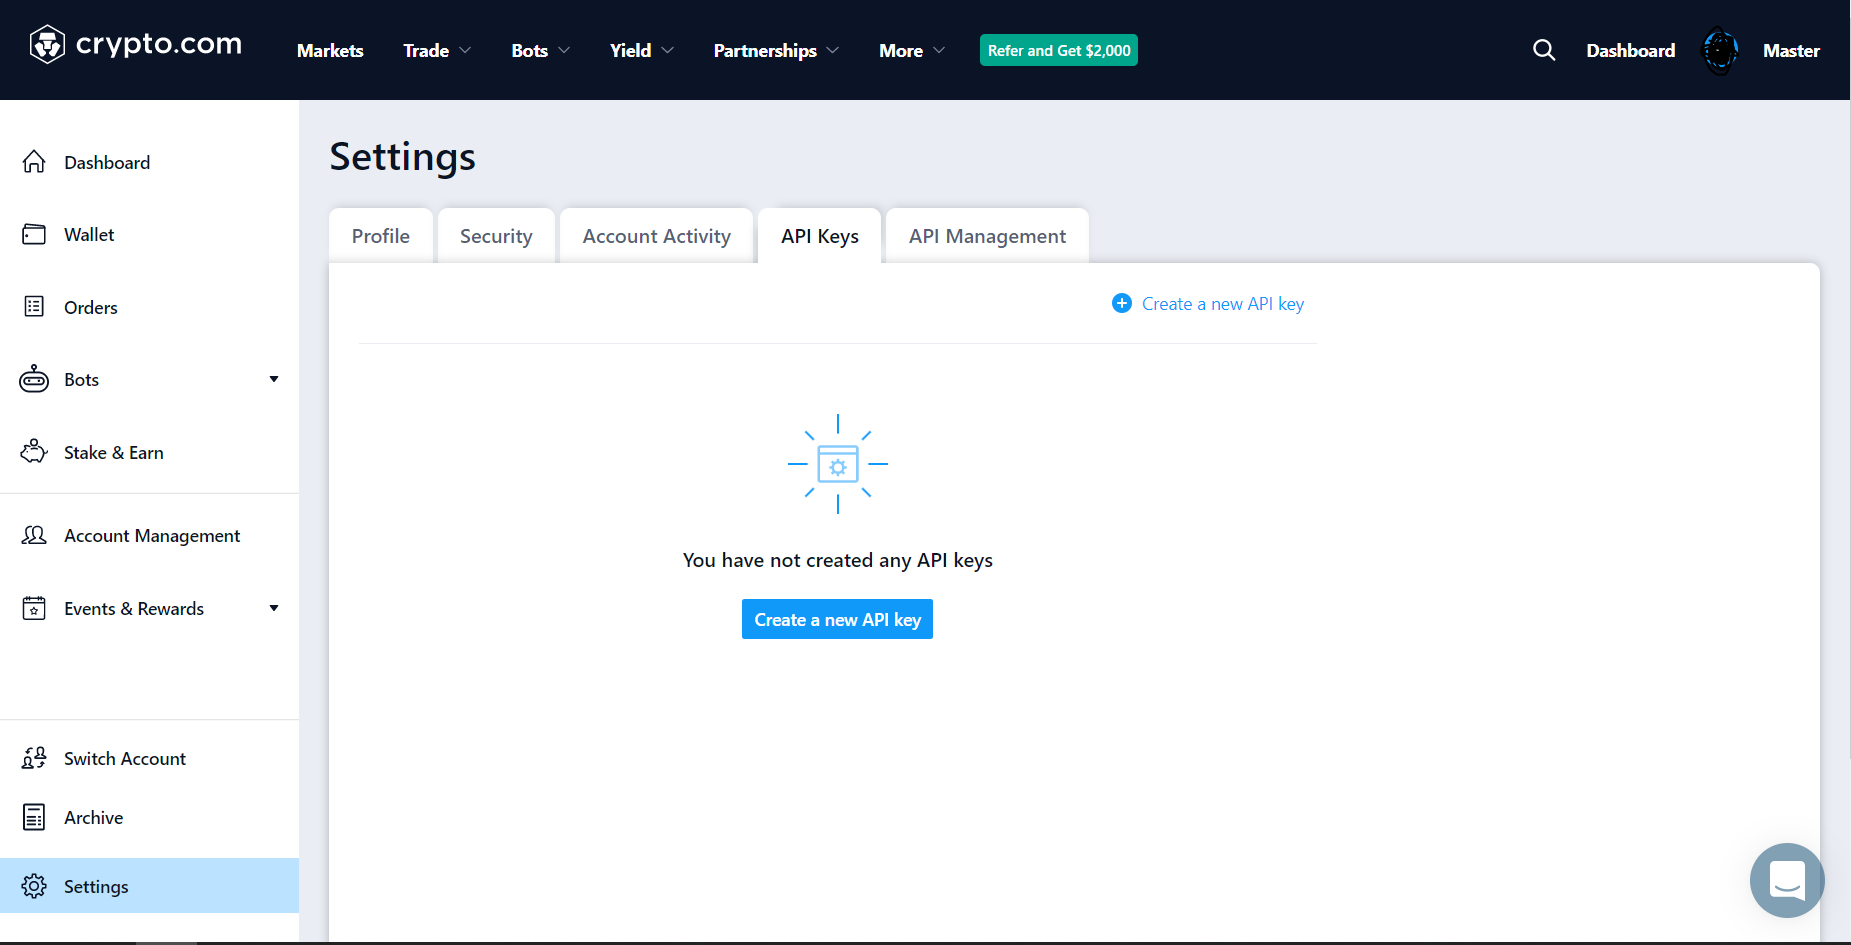The image size is (1851, 945).
Task: Switch to the Security tab
Action: coord(496,236)
